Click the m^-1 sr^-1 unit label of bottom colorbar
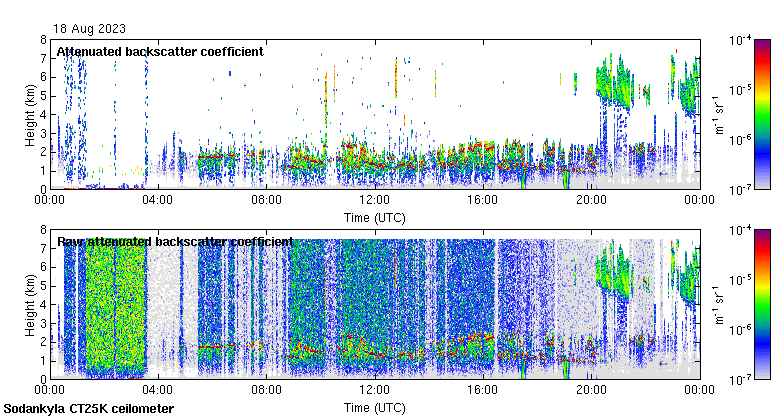 (719, 305)
